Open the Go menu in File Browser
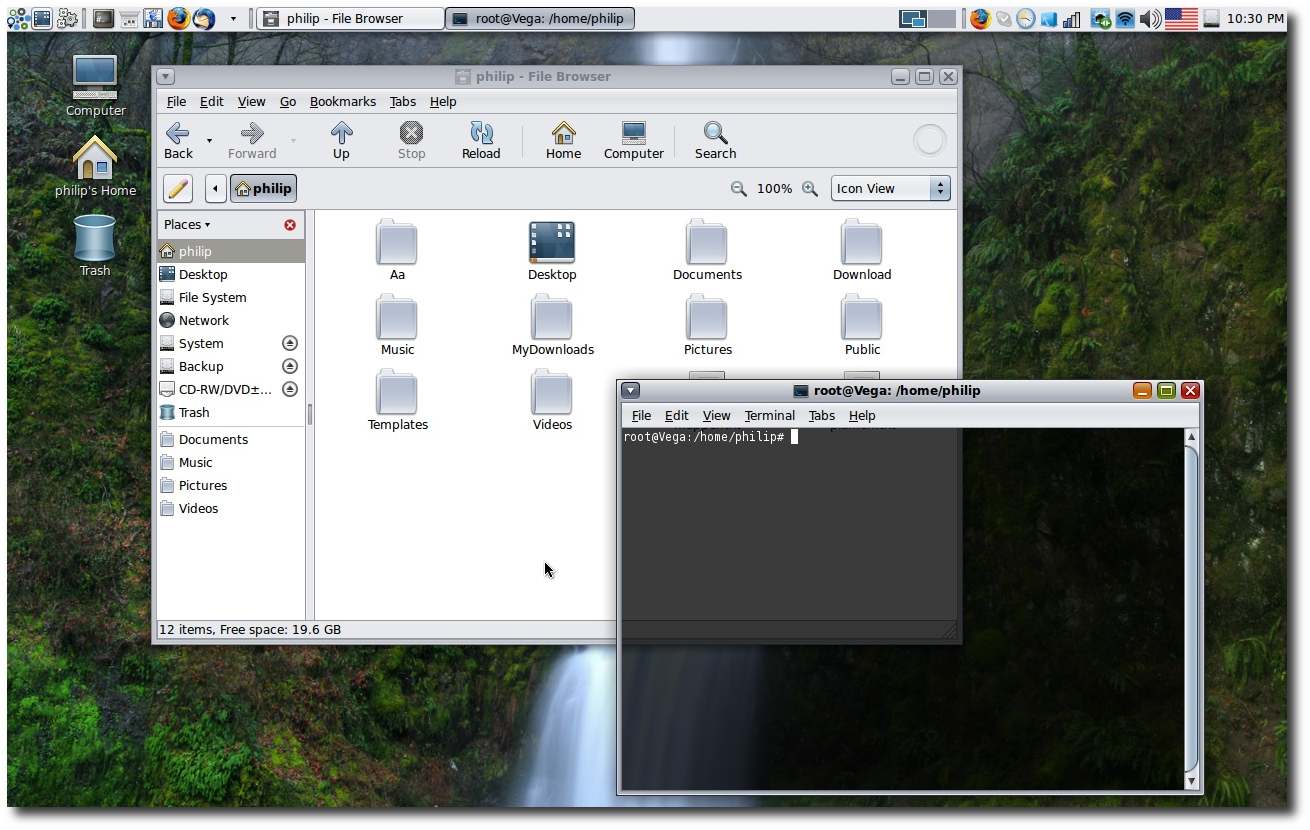1310x830 pixels. pos(288,101)
